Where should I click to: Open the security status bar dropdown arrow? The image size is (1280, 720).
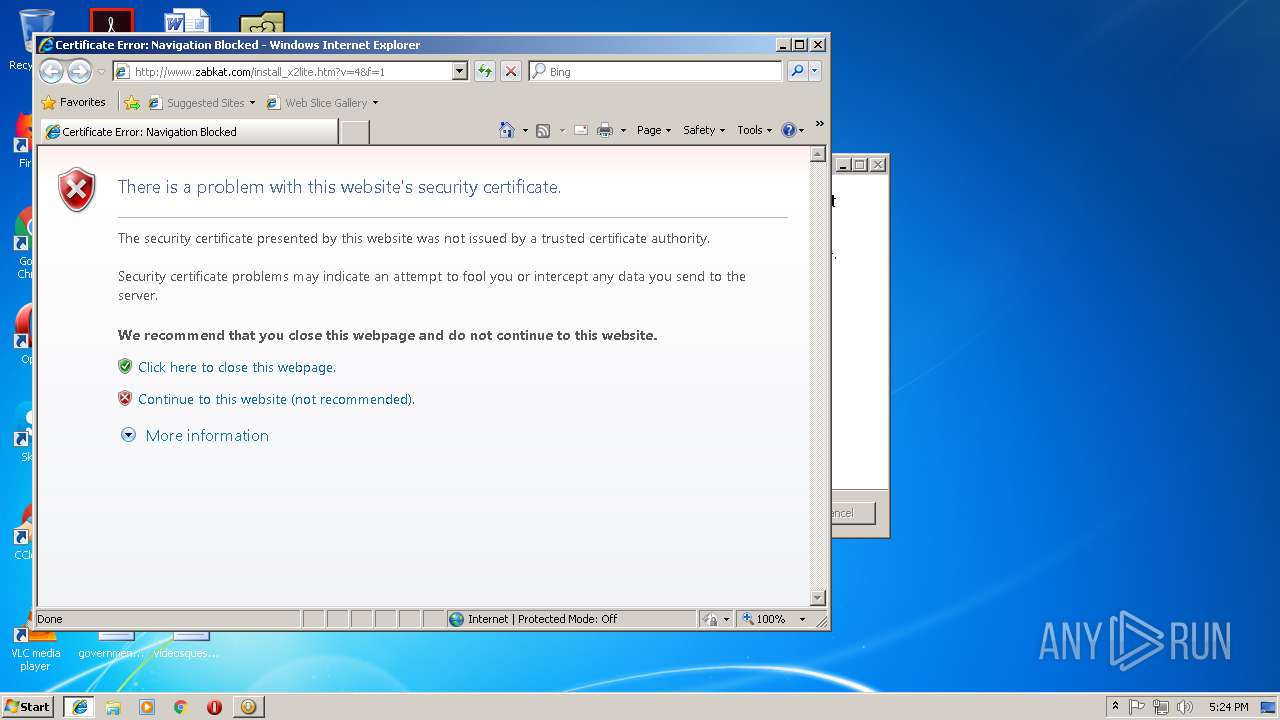(726, 619)
